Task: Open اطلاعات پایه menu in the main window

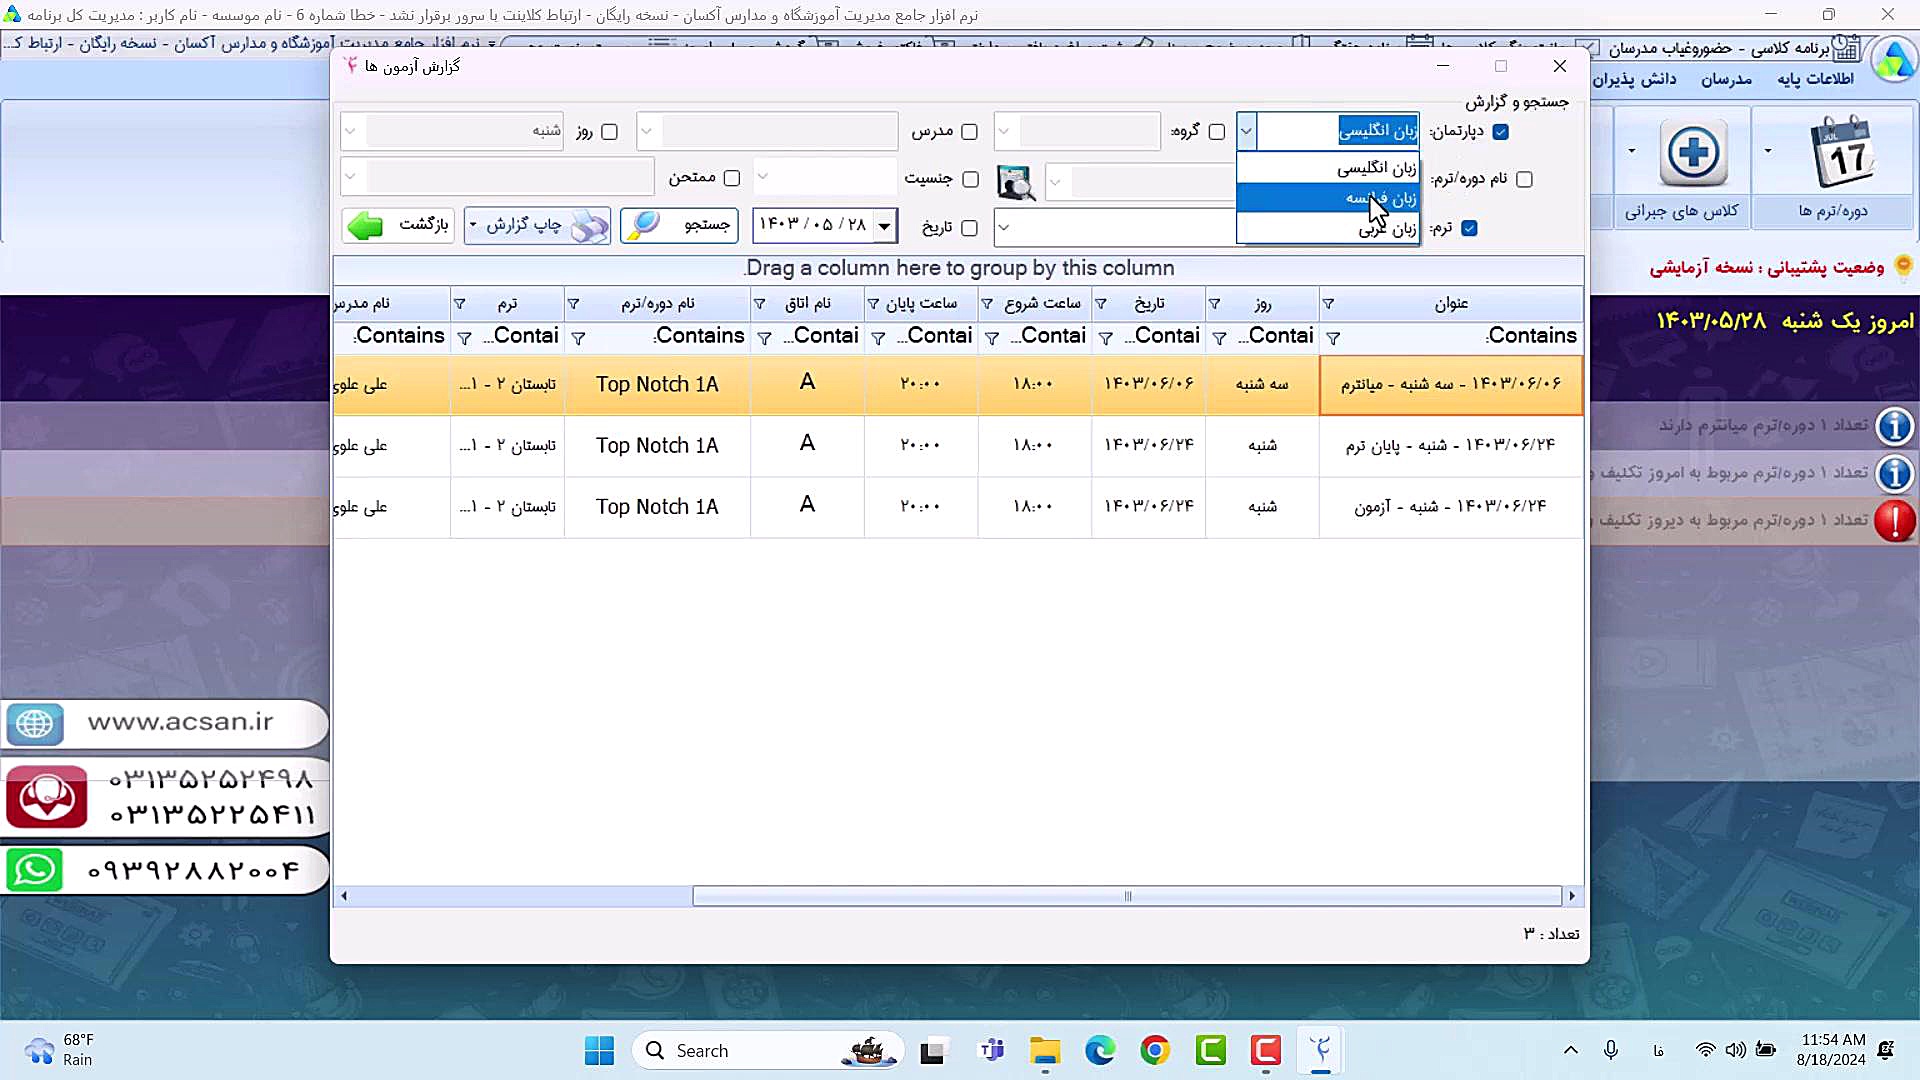Action: tap(1815, 79)
